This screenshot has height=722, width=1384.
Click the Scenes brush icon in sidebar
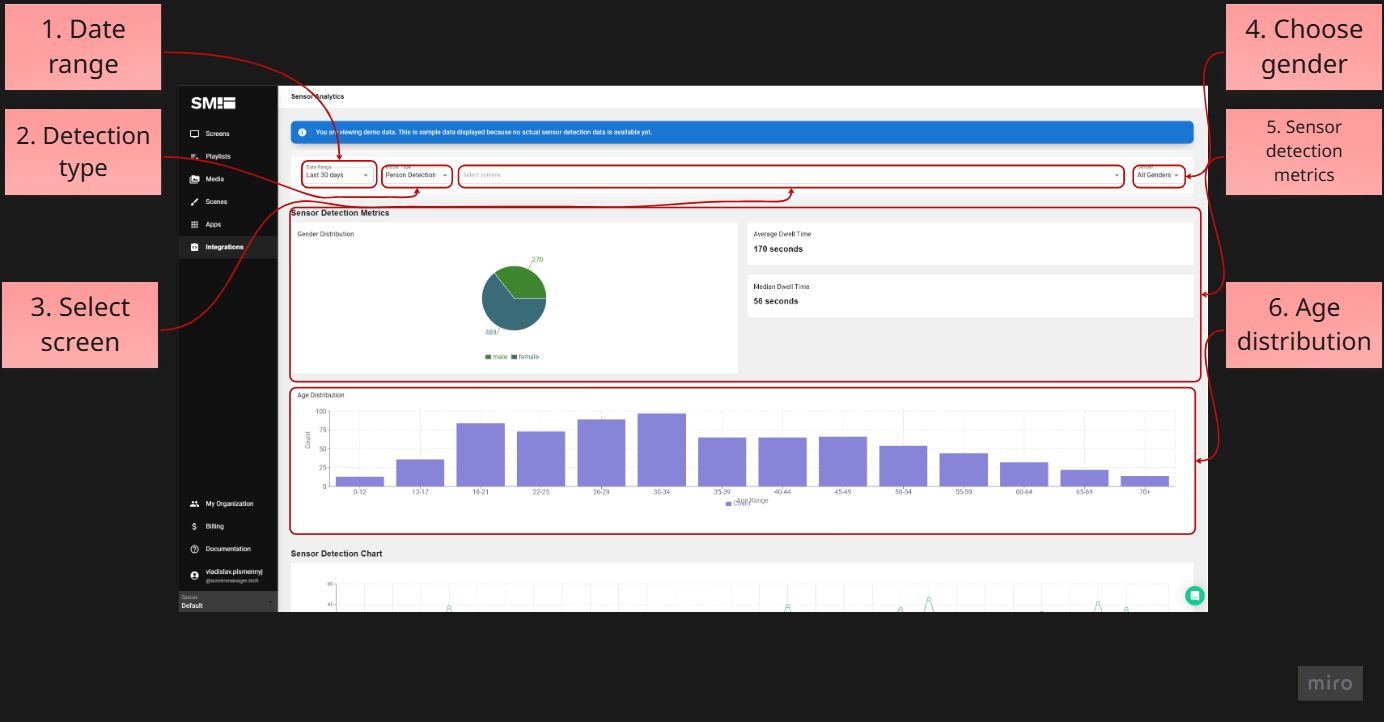[x=194, y=202]
